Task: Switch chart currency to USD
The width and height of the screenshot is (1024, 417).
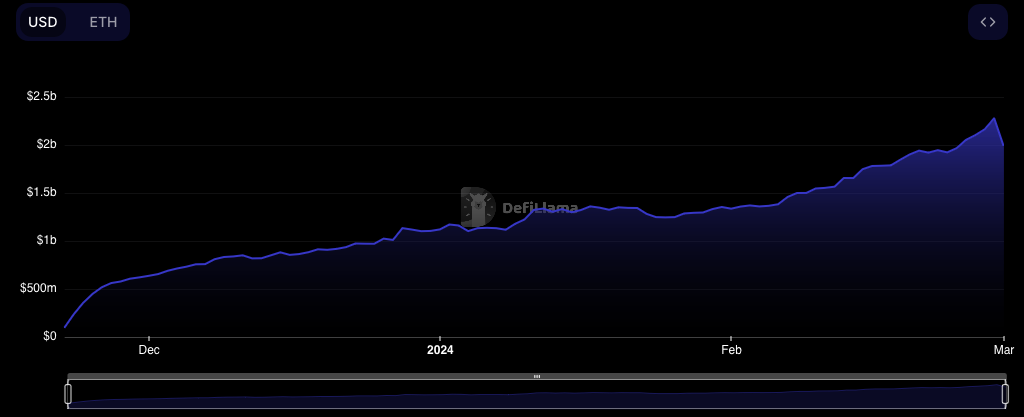Action: point(43,22)
